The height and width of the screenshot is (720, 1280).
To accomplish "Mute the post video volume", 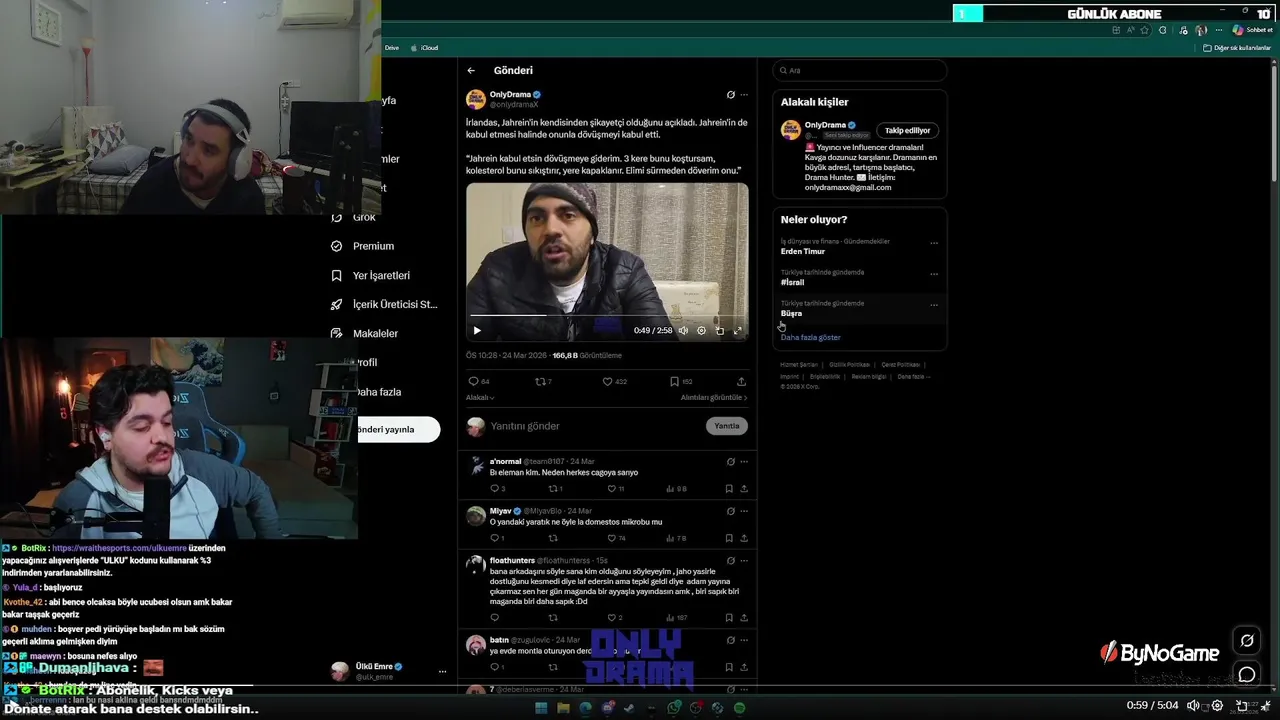I will pos(683,330).
